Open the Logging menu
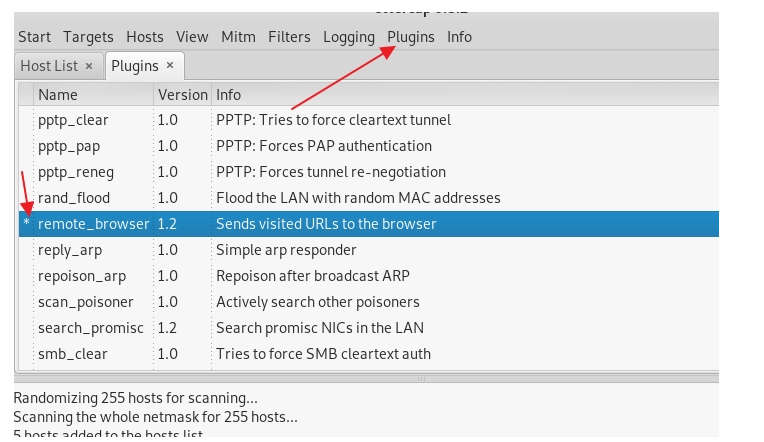 349,37
